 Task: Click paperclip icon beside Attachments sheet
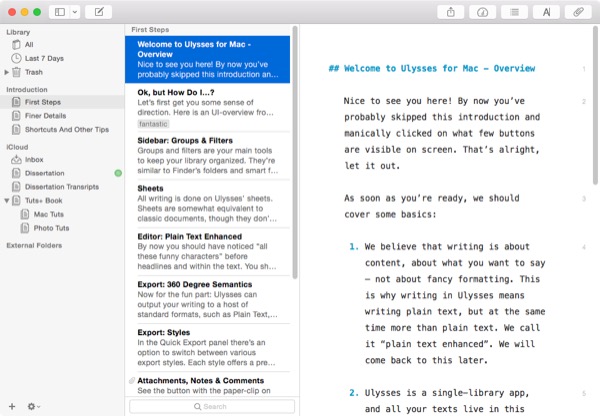[x=132, y=380]
